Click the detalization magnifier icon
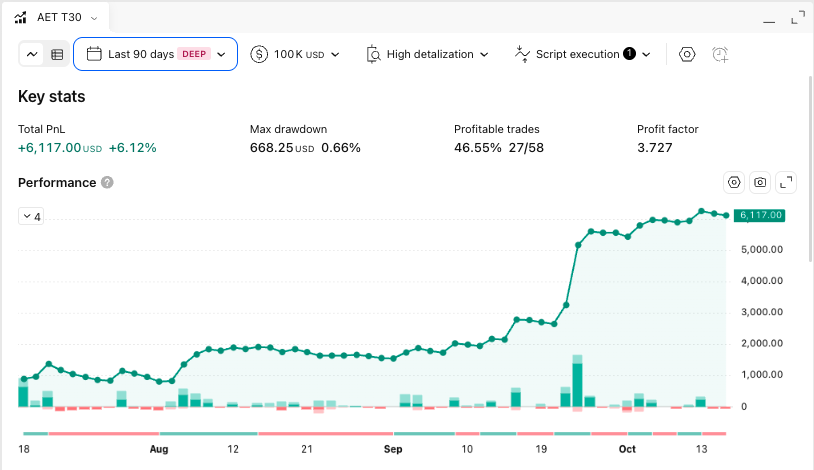The width and height of the screenshot is (814, 470). [x=373, y=54]
